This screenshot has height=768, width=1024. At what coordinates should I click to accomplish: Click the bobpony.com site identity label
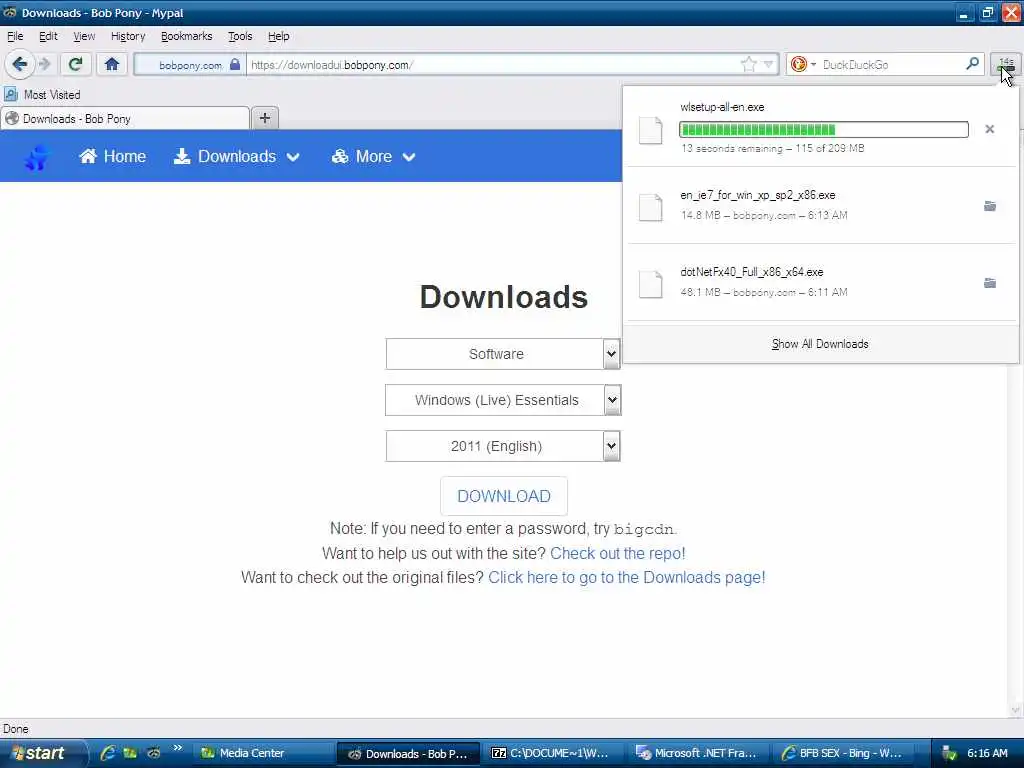190,65
